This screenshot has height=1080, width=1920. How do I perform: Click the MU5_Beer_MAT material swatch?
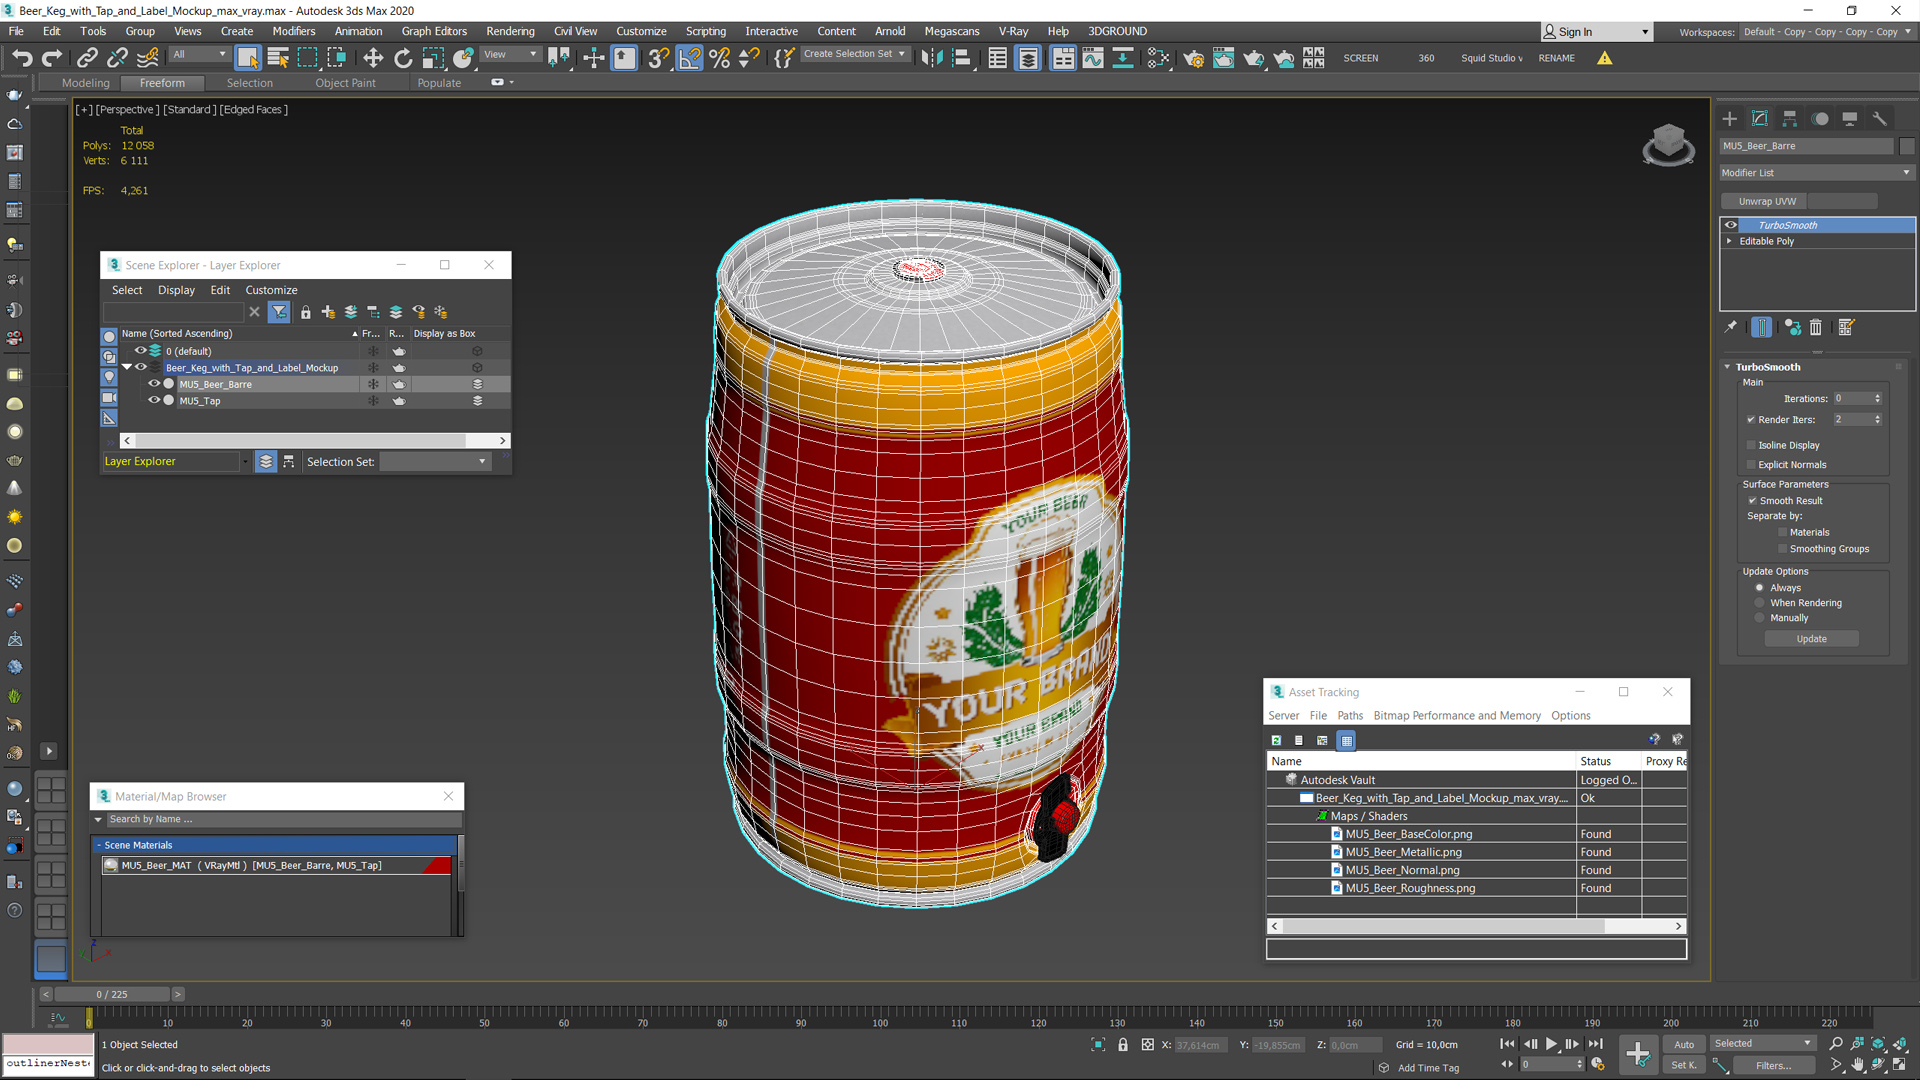[111, 865]
